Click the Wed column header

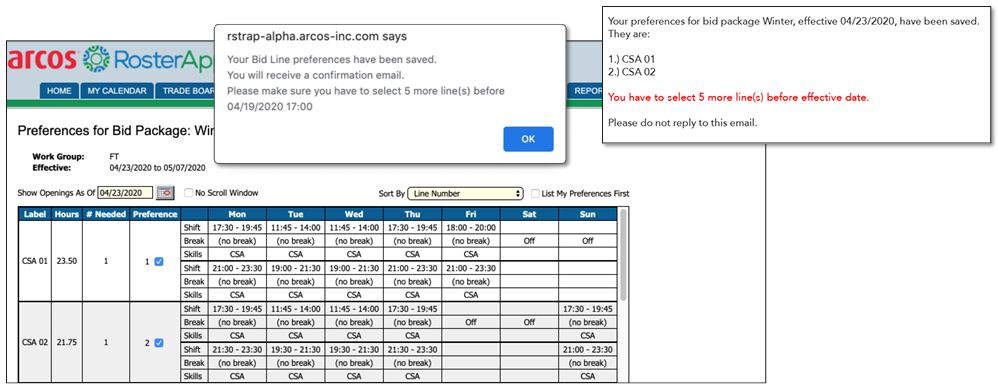tap(354, 214)
